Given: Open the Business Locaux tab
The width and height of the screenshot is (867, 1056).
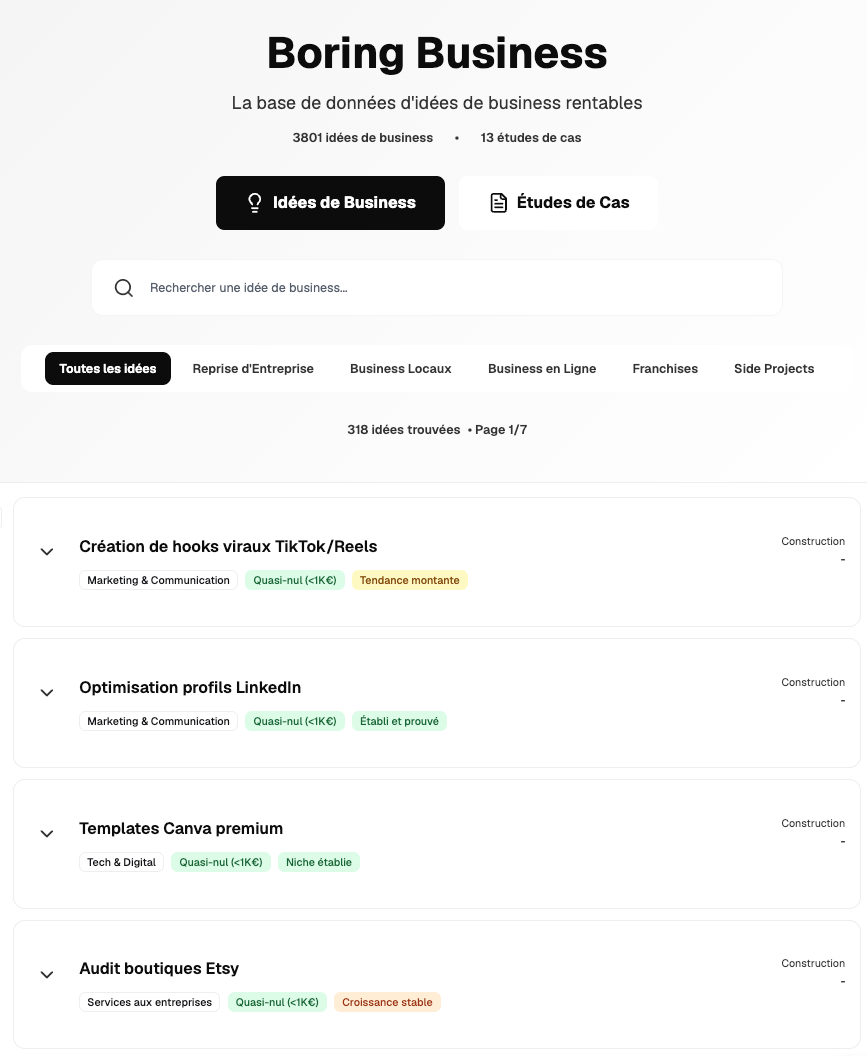Looking at the screenshot, I should (401, 369).
